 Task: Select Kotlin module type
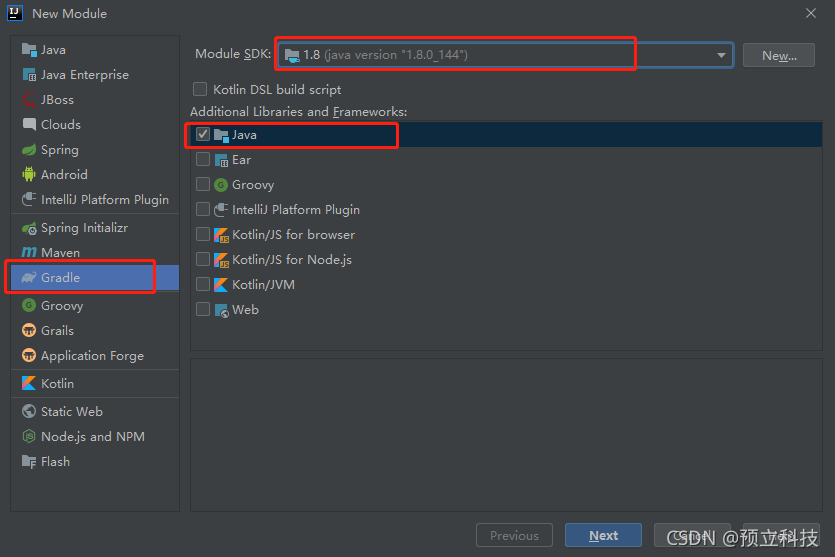[x=95, y=383]
